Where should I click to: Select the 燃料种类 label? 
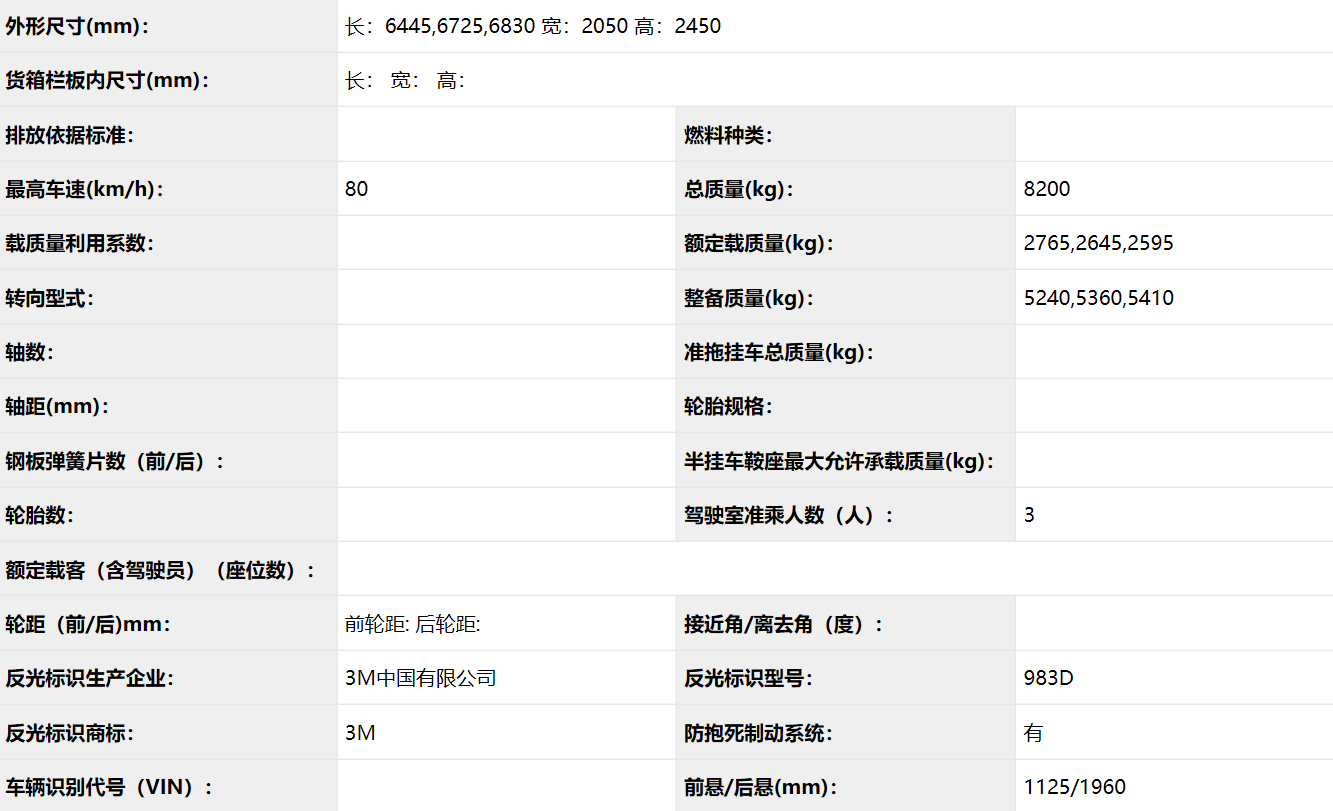tap(728, 135)
